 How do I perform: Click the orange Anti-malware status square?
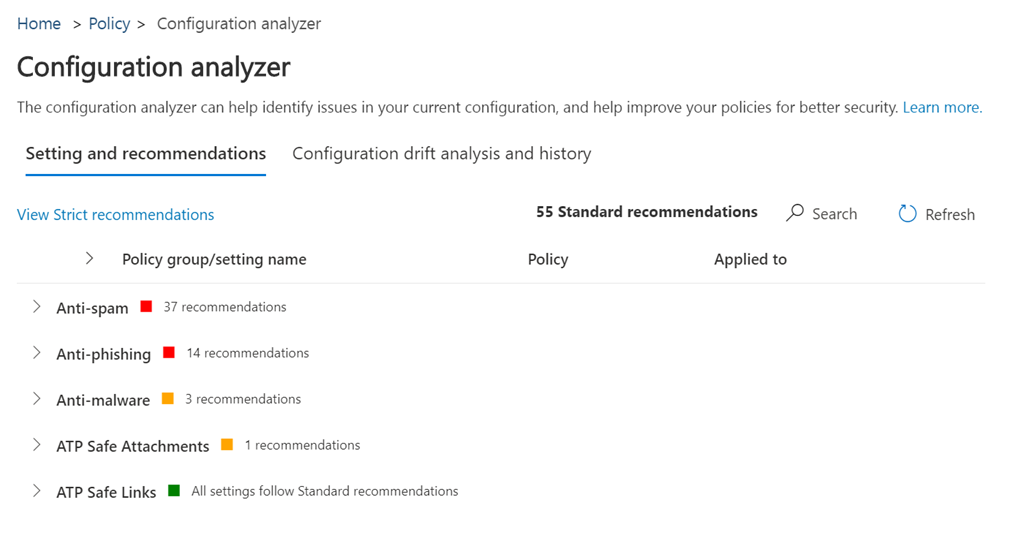pyautogui.click(x=168, y=399)
